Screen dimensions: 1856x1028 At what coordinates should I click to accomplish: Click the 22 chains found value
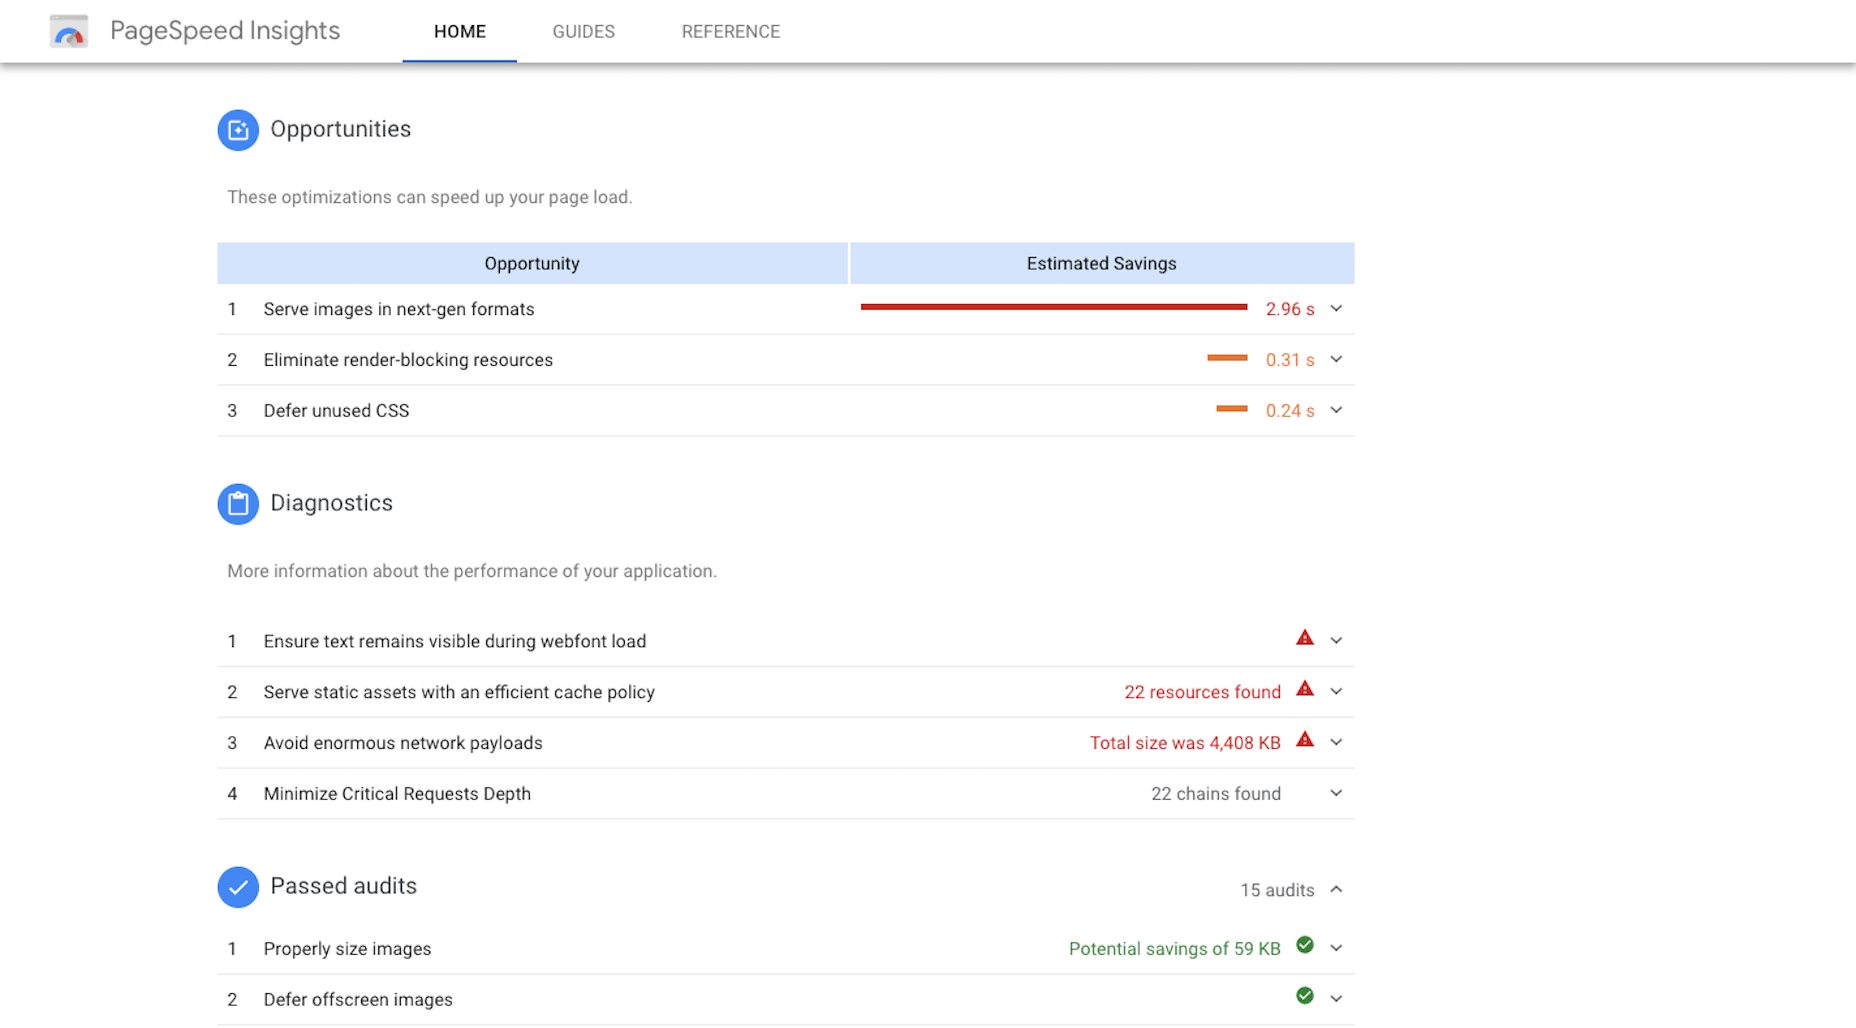tap(1216, 794)
